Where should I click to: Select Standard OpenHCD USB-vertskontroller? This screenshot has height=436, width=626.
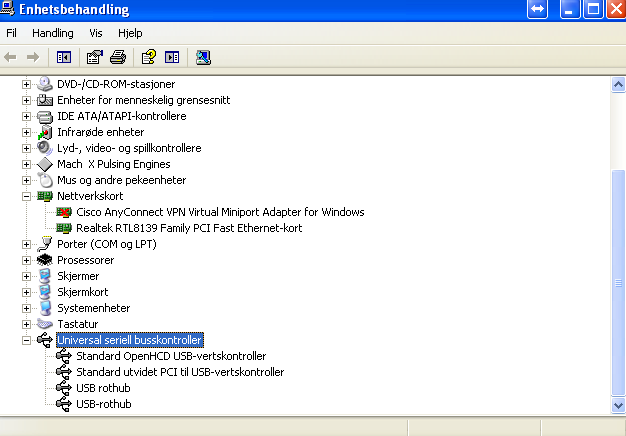(171, 356)
